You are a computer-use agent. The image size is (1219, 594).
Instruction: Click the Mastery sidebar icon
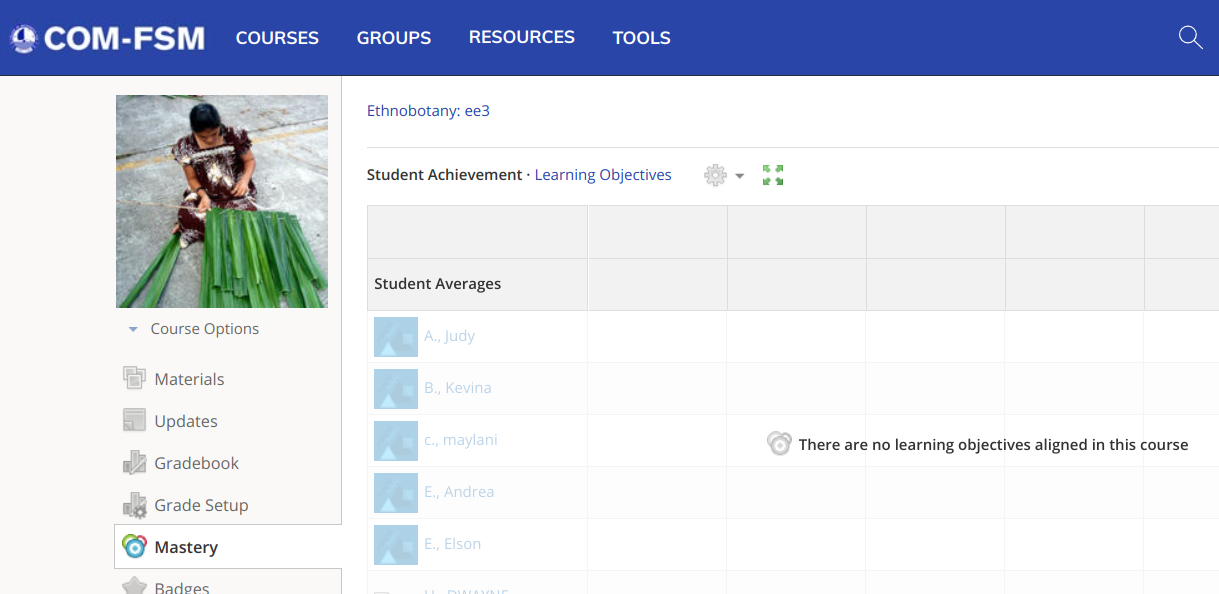pyautogui.click(x=134, y=547)
